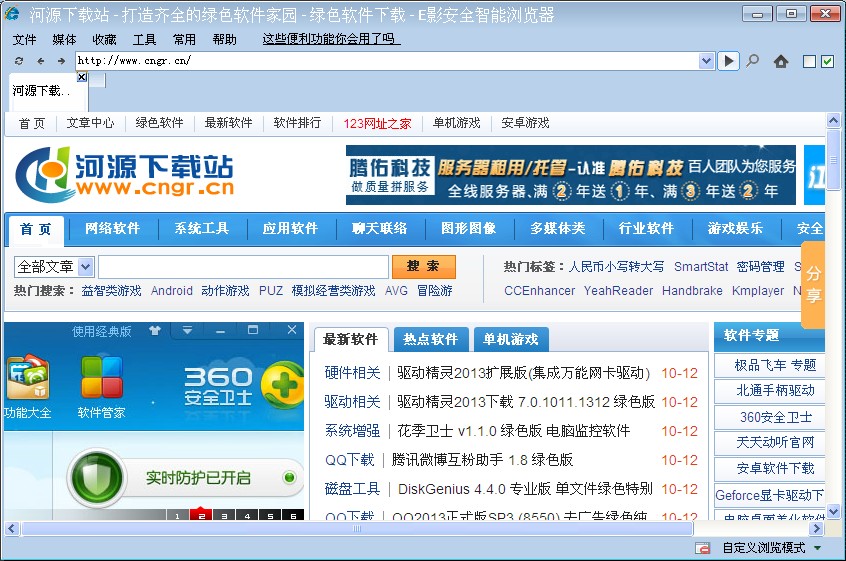Select slide number 6 in the slideshow pager
Screen dimensions: 846x561
294,515
